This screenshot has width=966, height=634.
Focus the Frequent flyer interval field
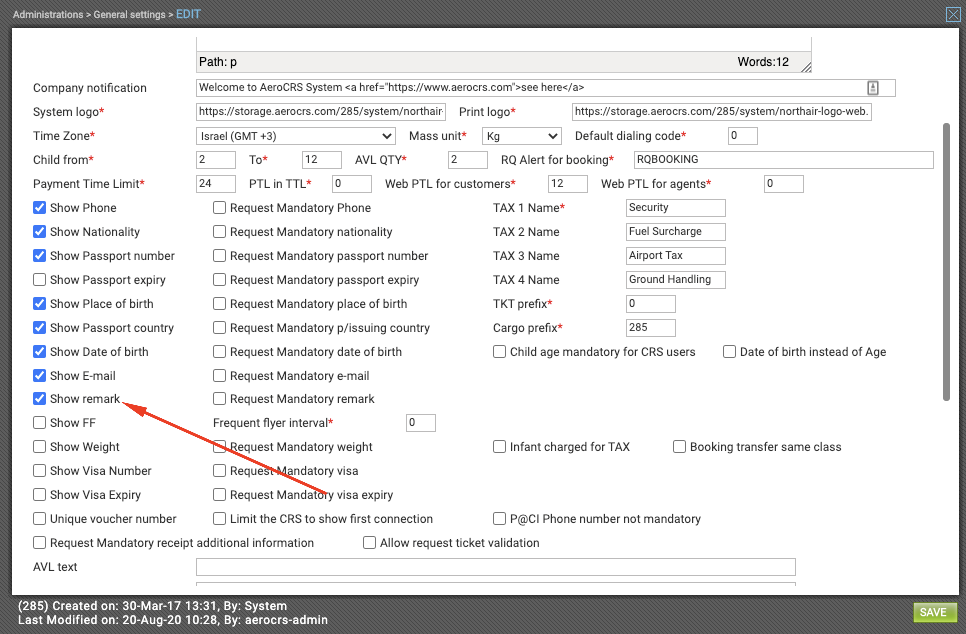coord(421,423)
